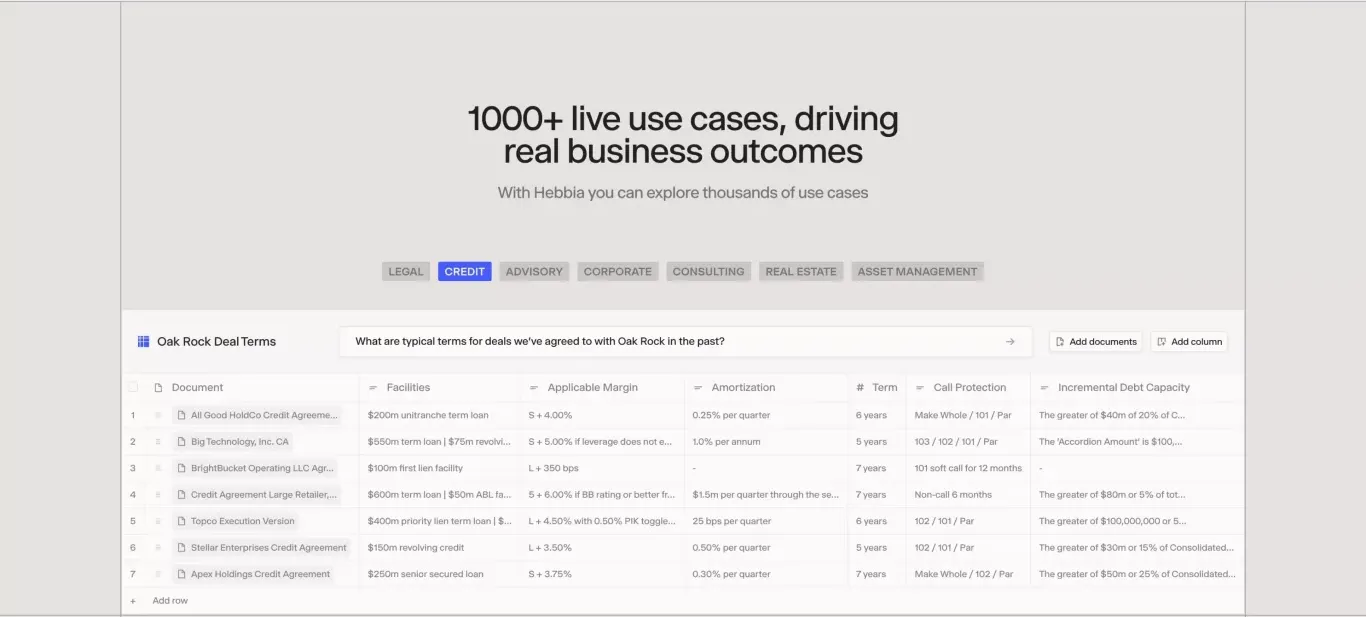Open Credit Agreement Large Retailer document

257,495
